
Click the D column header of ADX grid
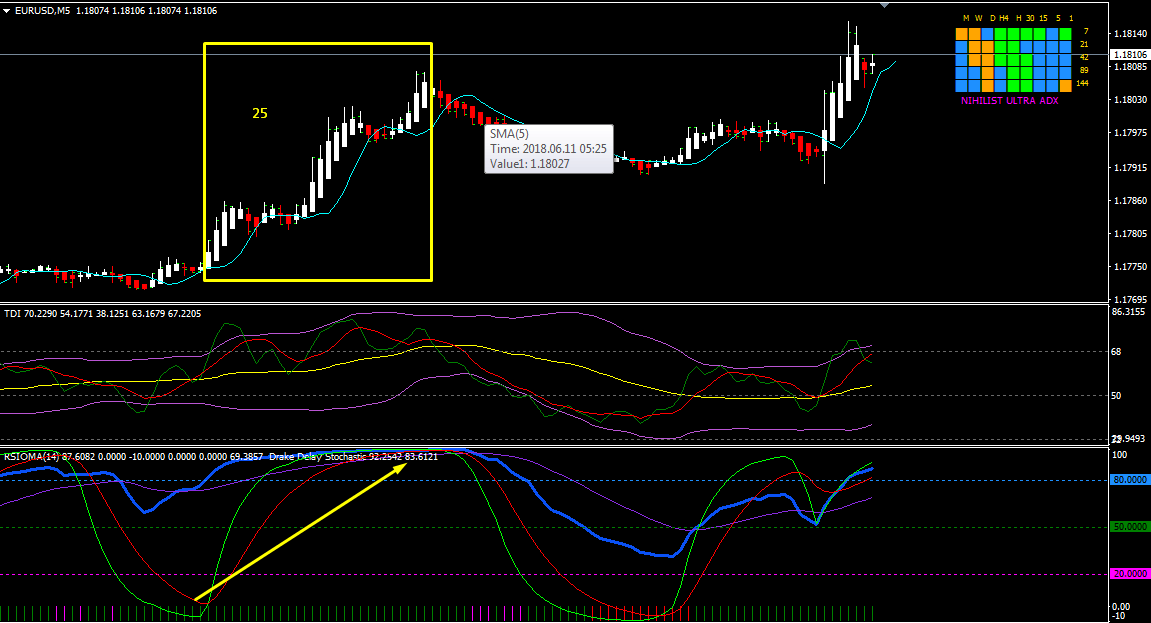(x=992, y=18)
